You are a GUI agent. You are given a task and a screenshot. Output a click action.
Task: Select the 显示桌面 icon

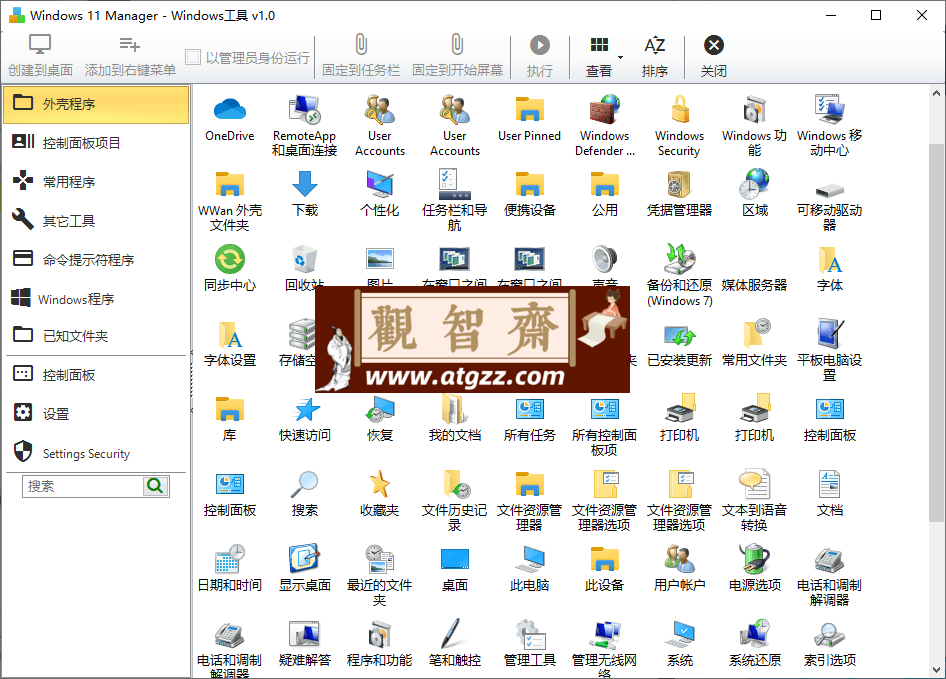pos(304,559)
